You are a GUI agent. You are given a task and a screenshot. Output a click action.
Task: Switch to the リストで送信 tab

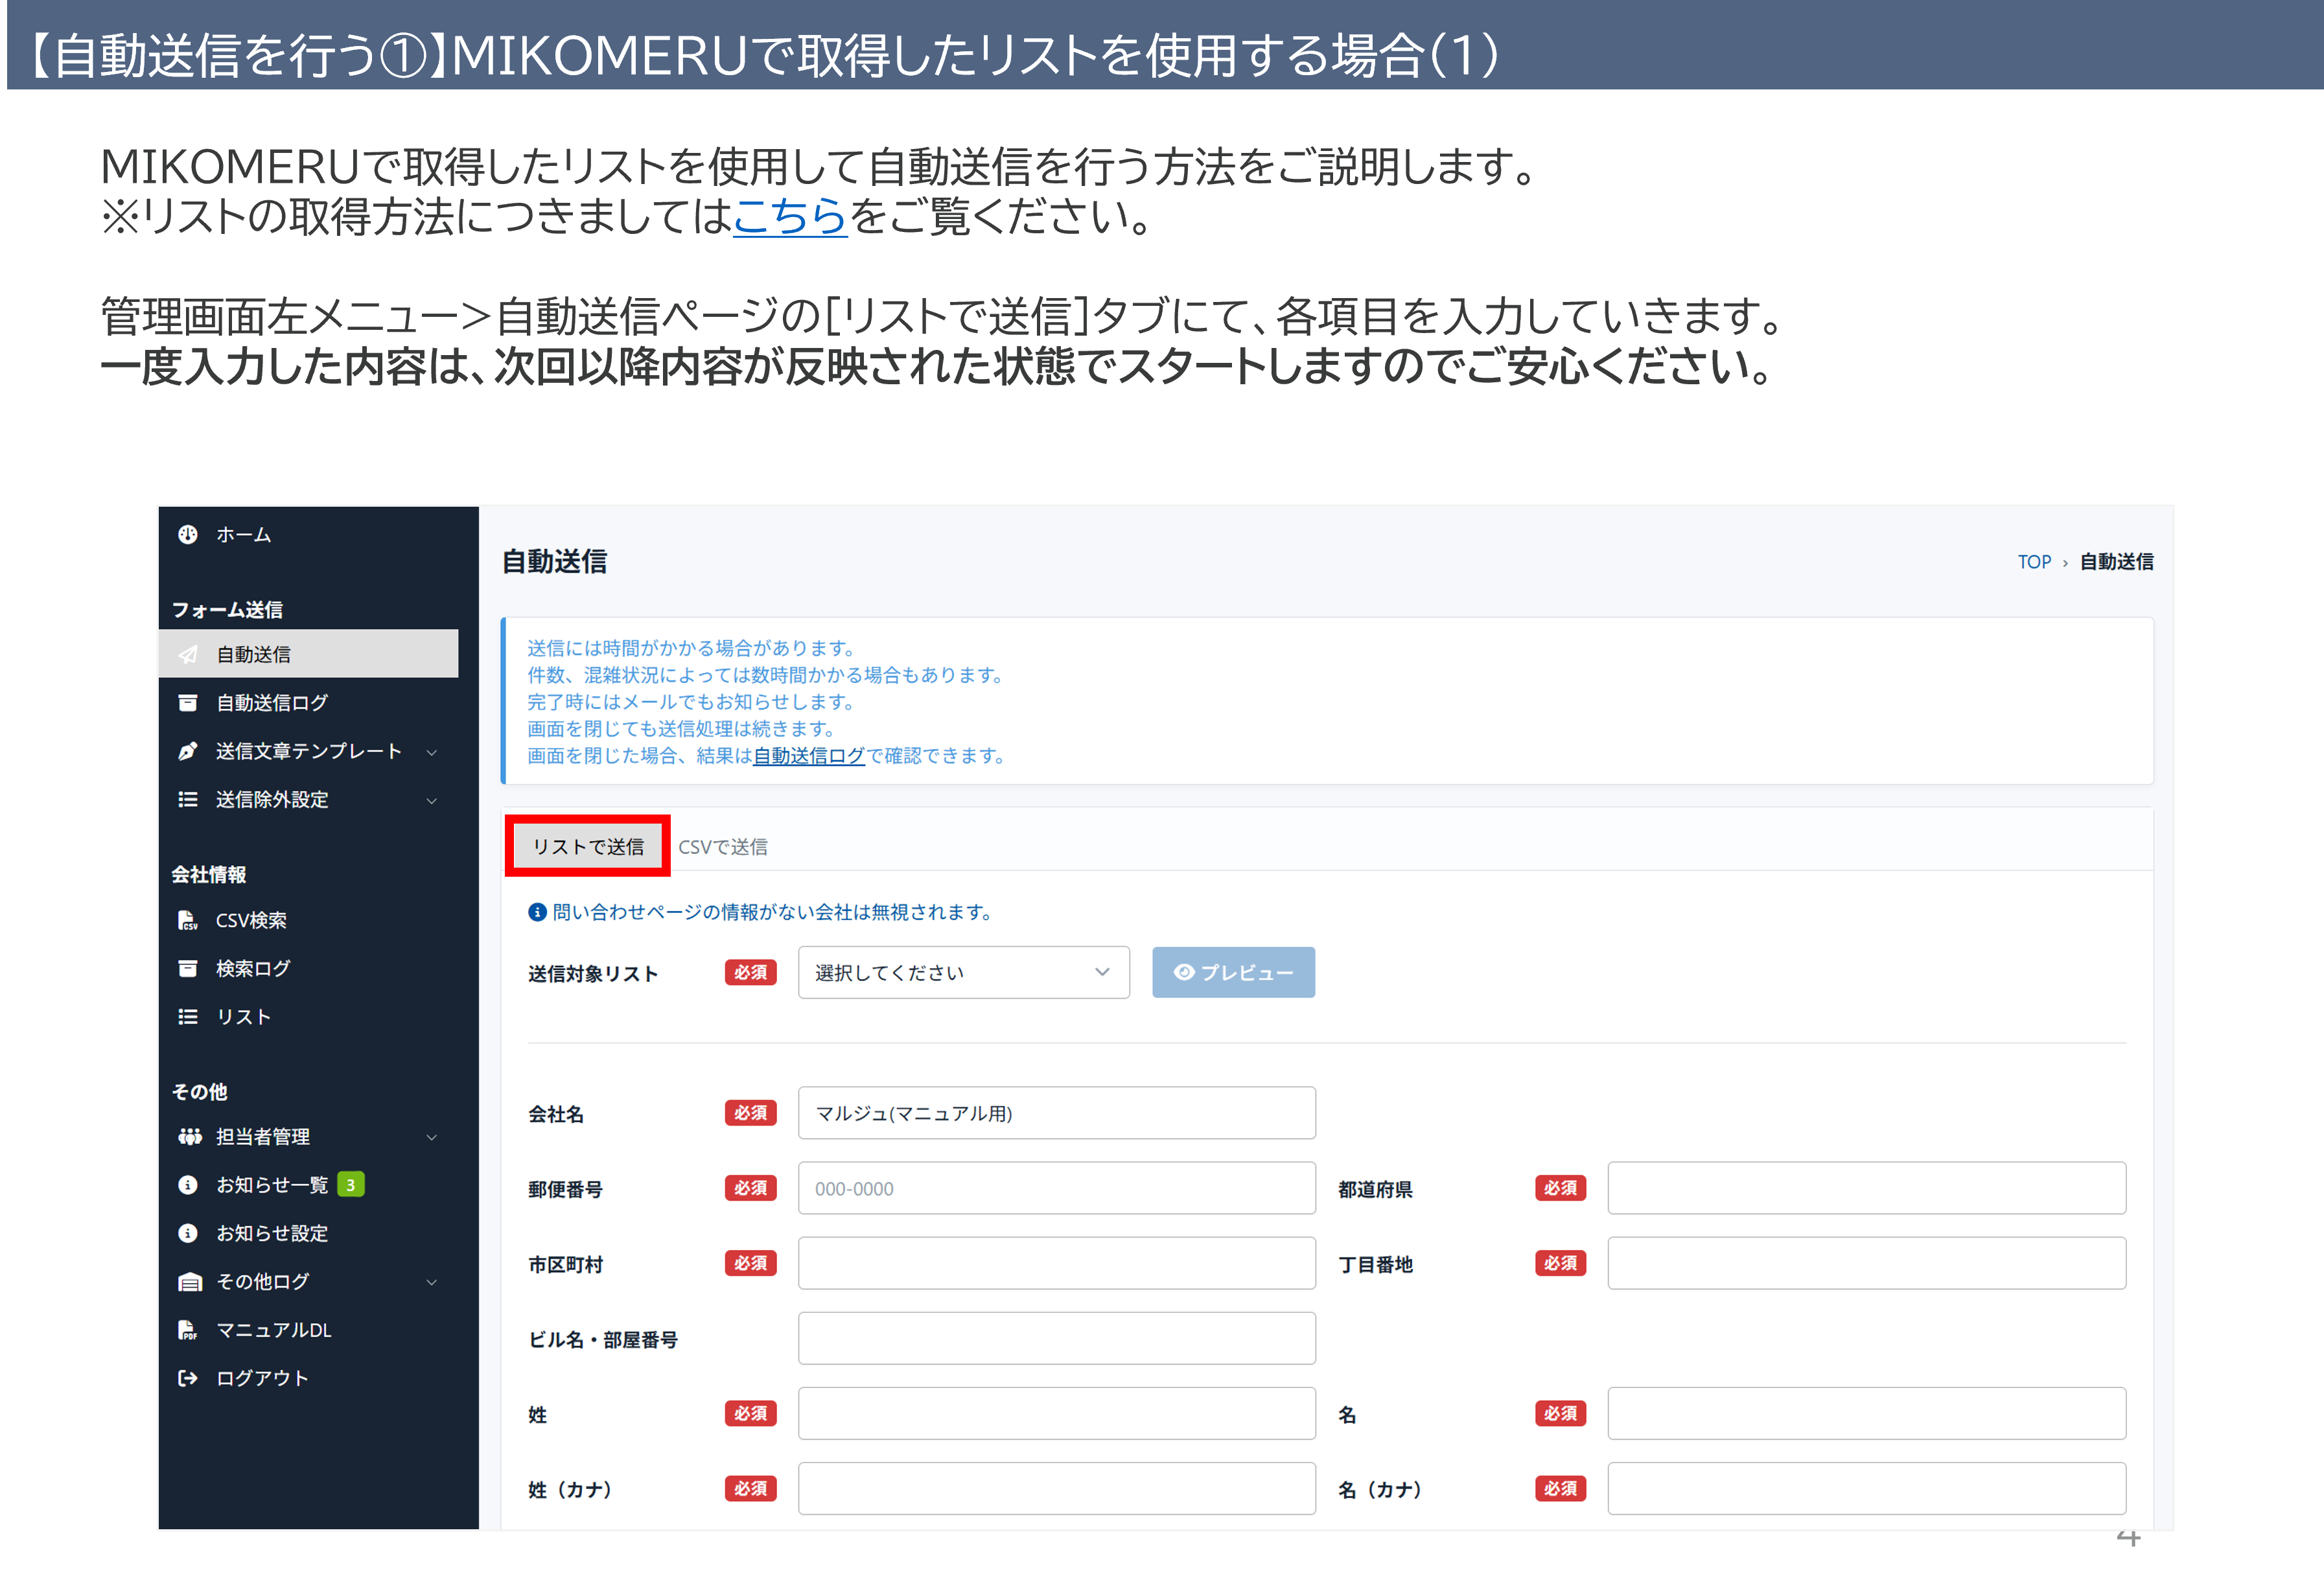pyautogui.click(x=588, y=846)
